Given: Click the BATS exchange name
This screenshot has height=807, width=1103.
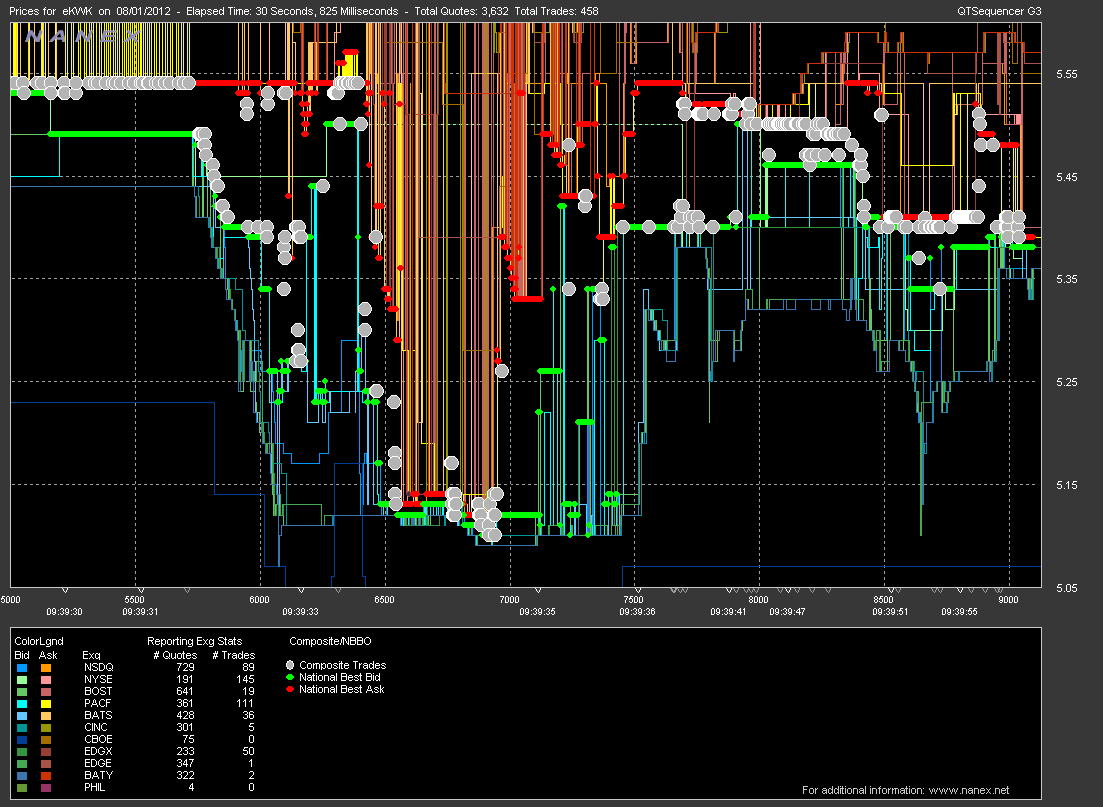Looking at the screenshot, I should tap(98, 715).
